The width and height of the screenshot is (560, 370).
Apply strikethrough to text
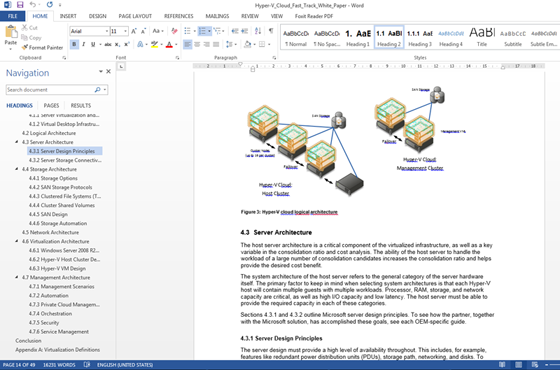108,44
